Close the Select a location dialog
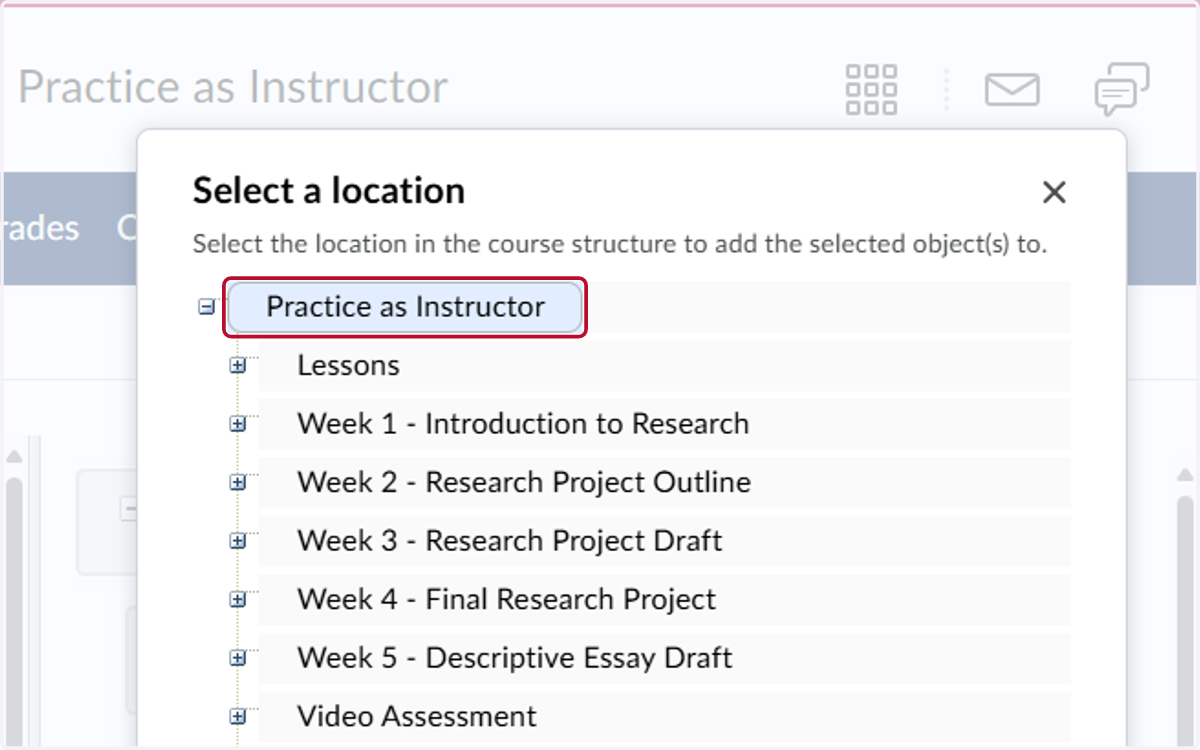The image size is (1200, 750). 1054,192
